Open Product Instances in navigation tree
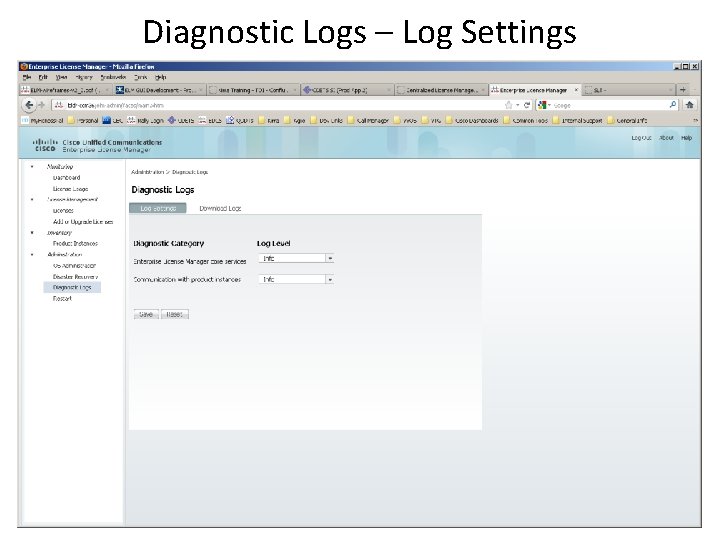The width and height of the screenshot is (720, 540). click(x=75, y=243)
